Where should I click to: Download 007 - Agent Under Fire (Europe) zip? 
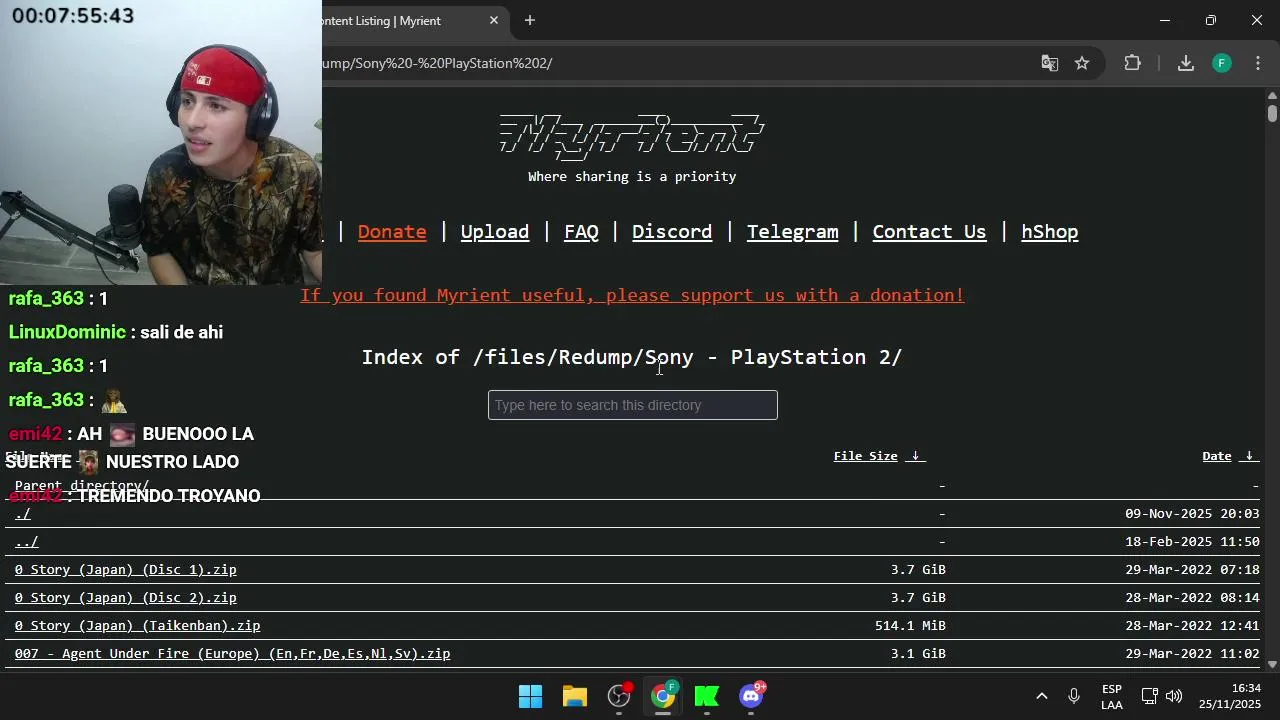click(233, 654)
